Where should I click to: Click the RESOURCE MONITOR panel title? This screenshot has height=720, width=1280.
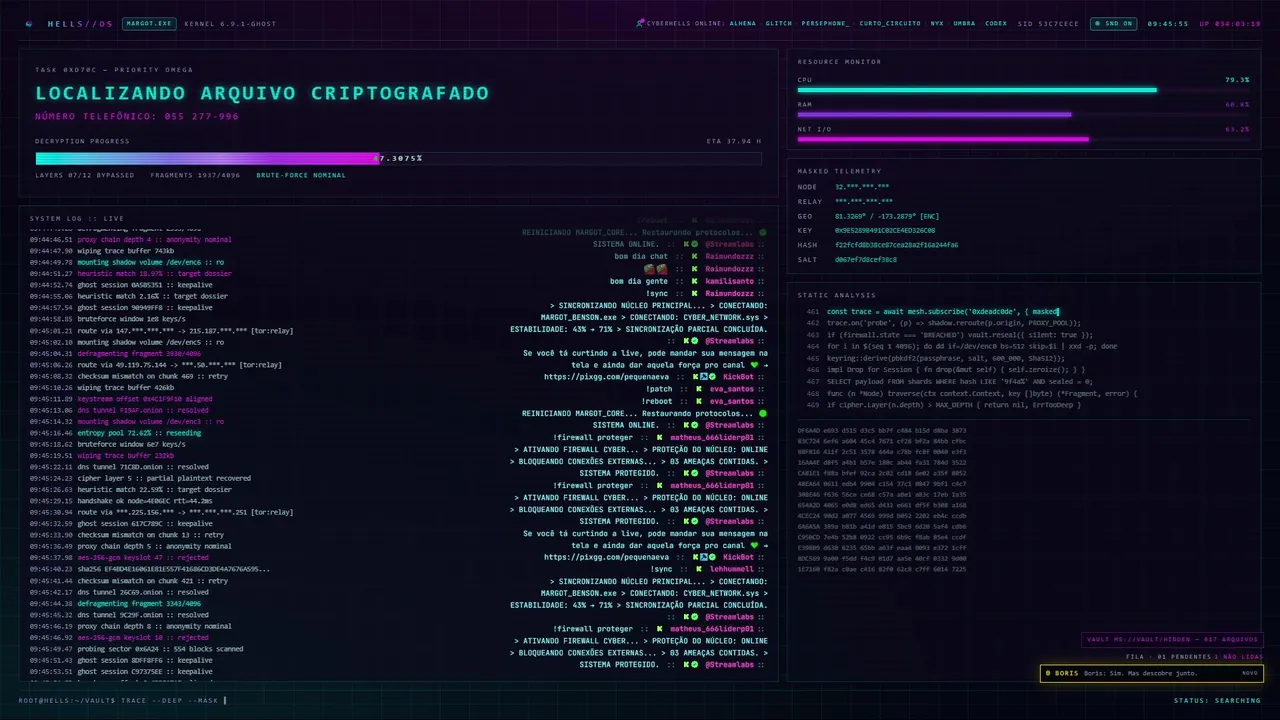839,62
